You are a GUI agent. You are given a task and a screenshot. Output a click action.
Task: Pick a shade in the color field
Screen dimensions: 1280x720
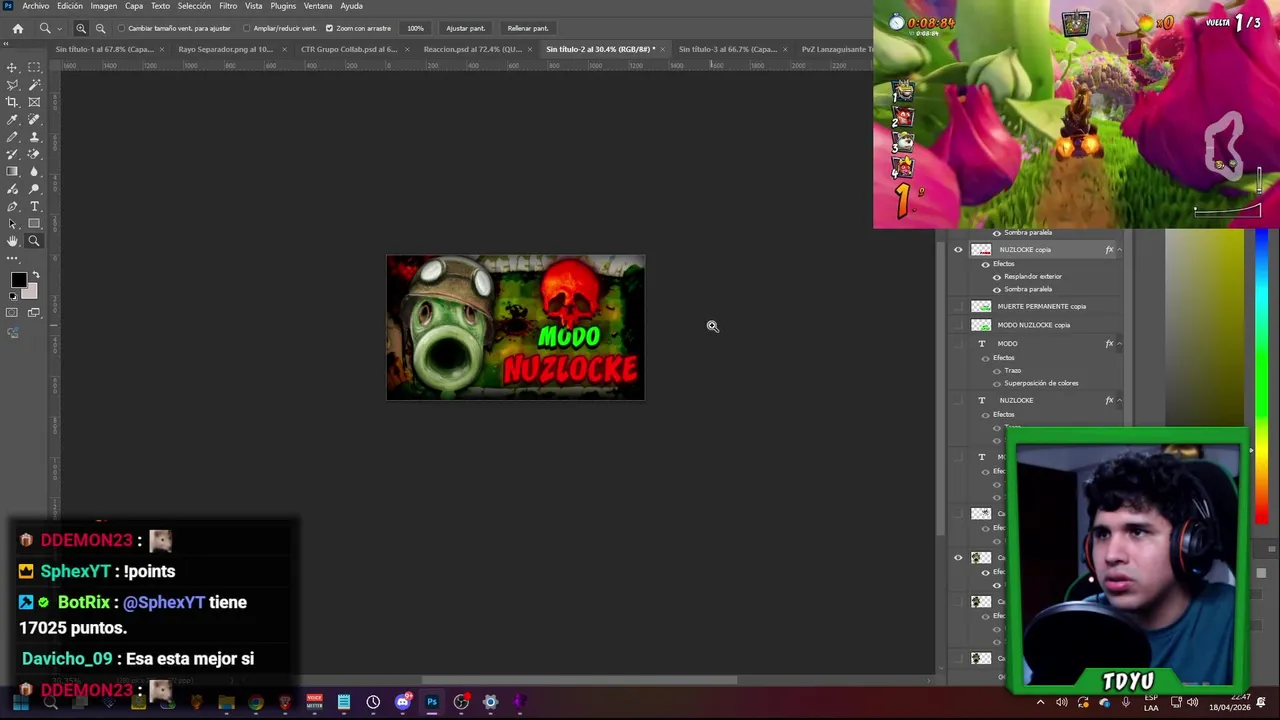tap(1205, 330)
